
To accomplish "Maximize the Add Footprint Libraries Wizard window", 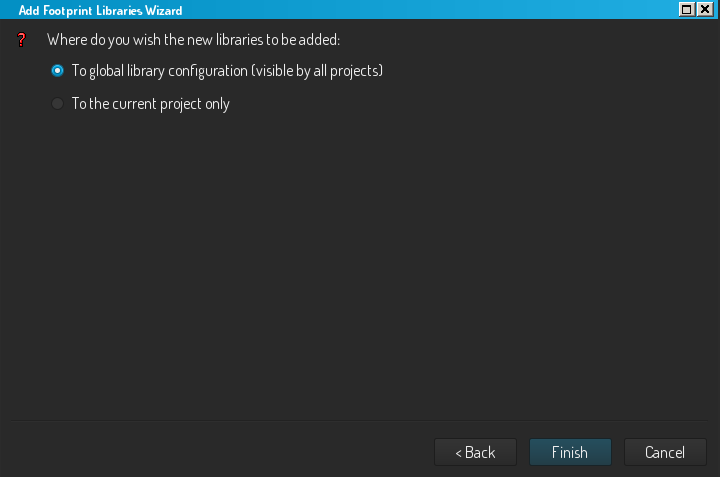I will [x=687, y=9].
